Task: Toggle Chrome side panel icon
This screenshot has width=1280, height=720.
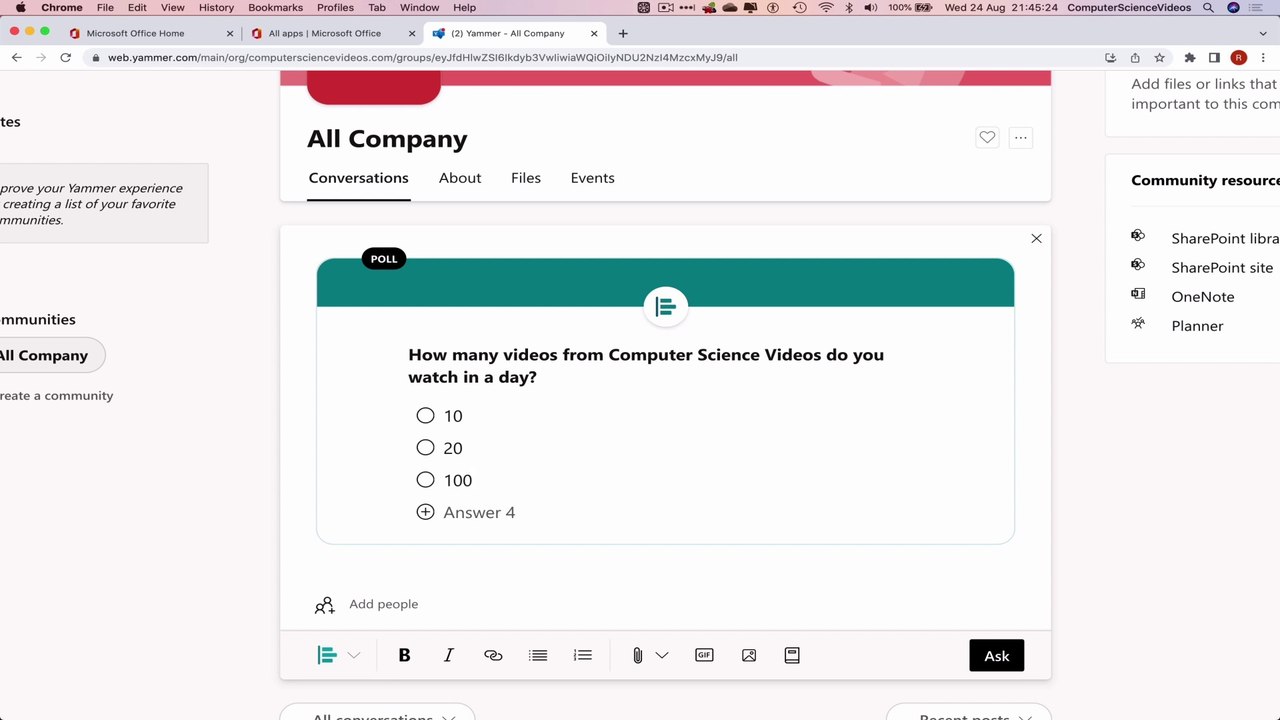Action: tap(1214, 57)
